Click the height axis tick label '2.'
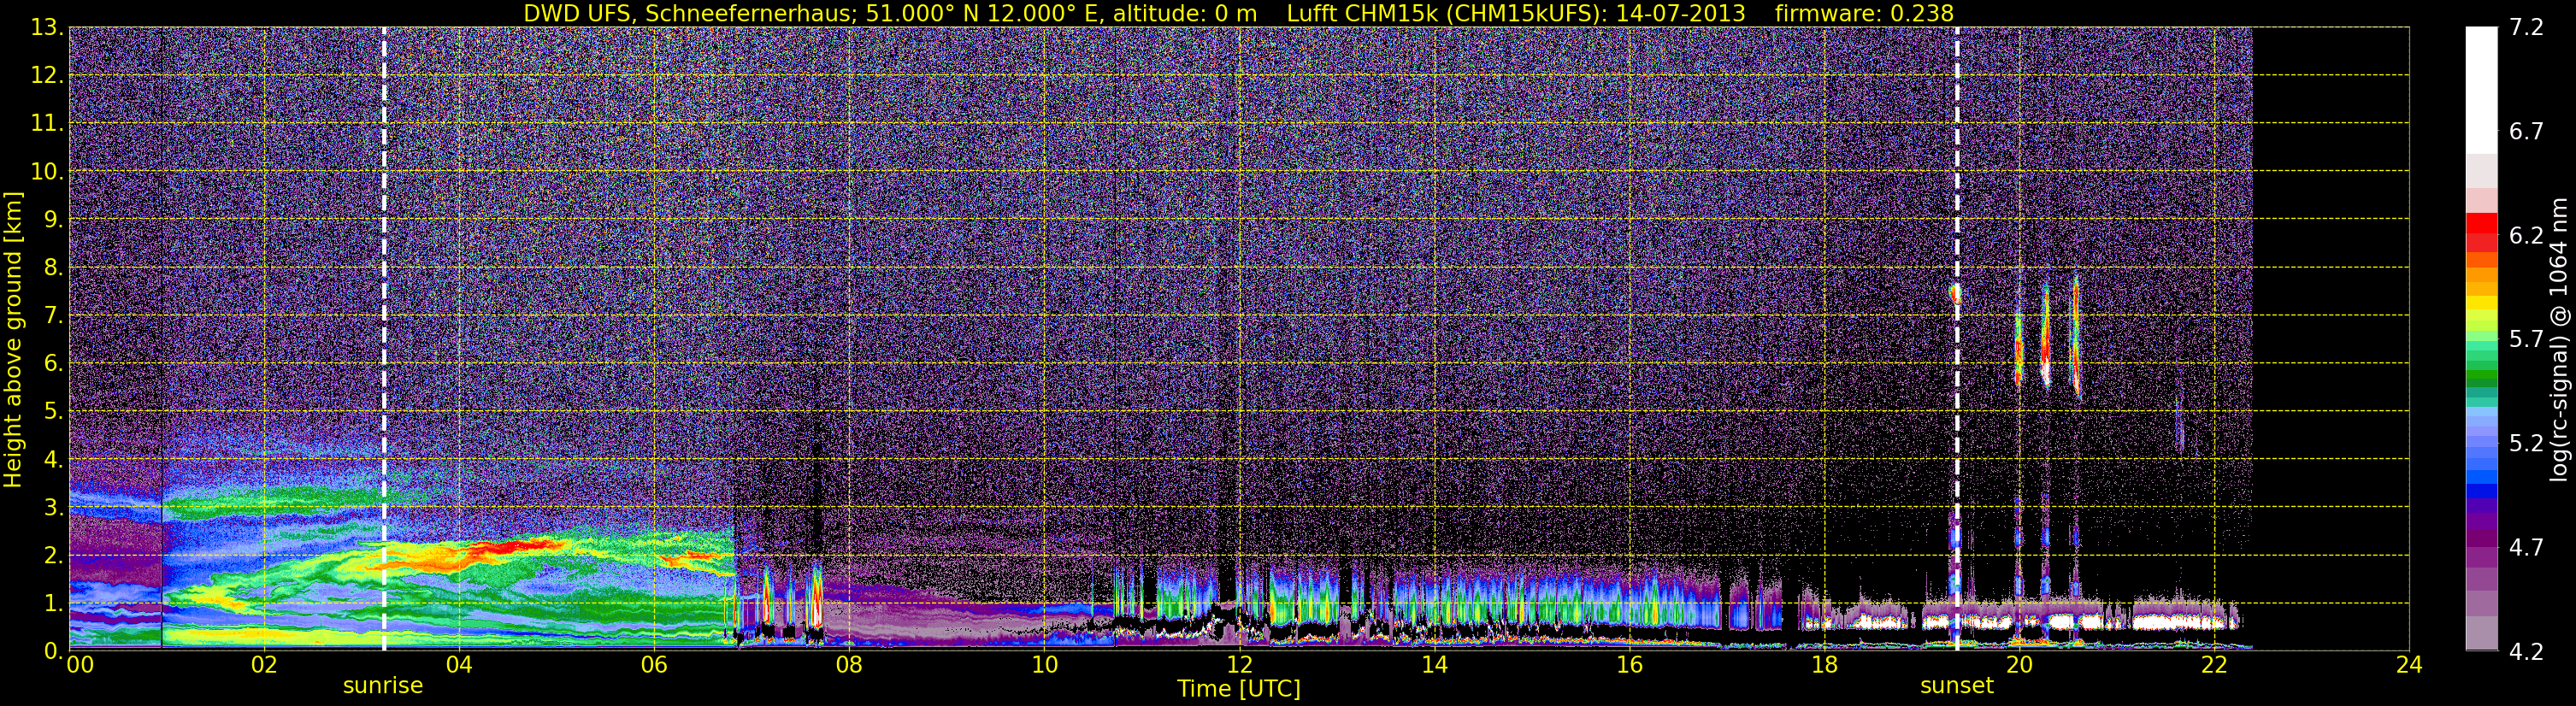This screenshot has width=2576, height=706. [x=52, y=556]
